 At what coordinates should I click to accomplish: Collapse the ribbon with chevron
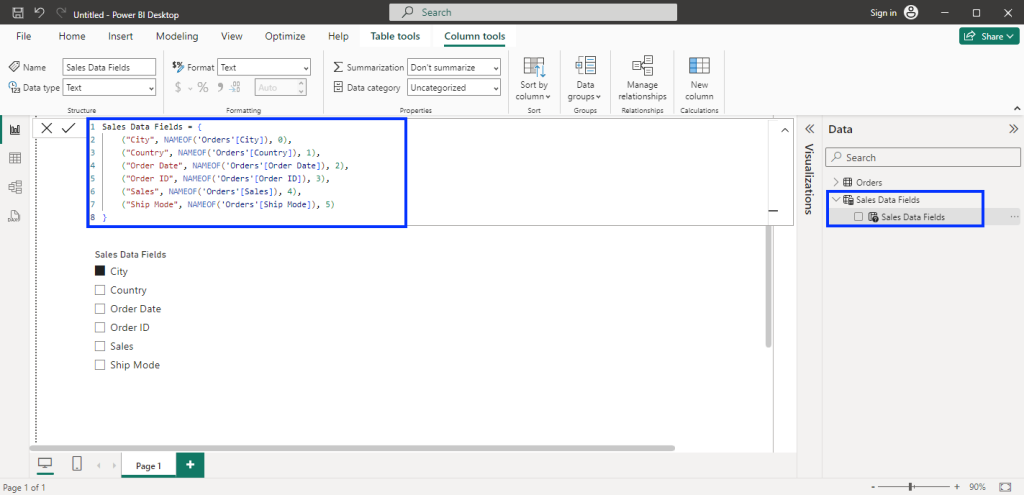pos(1016,108)
